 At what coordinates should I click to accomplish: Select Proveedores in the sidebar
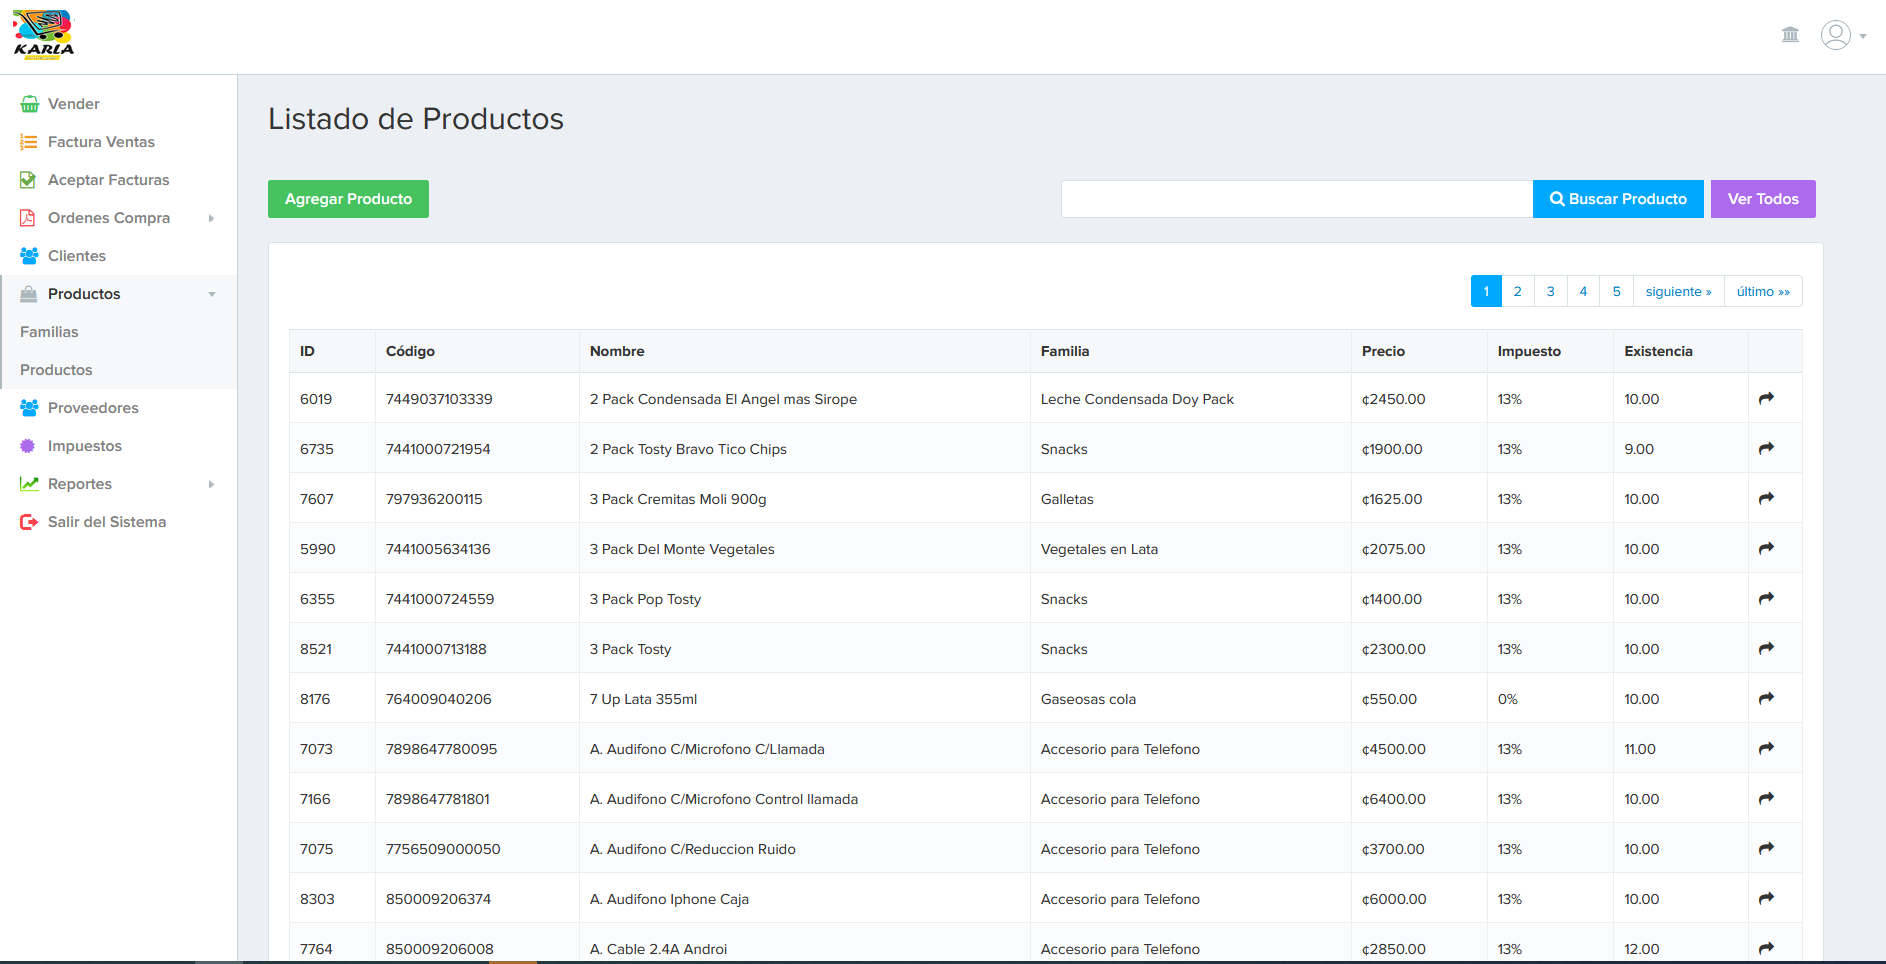tap(93, 408)
